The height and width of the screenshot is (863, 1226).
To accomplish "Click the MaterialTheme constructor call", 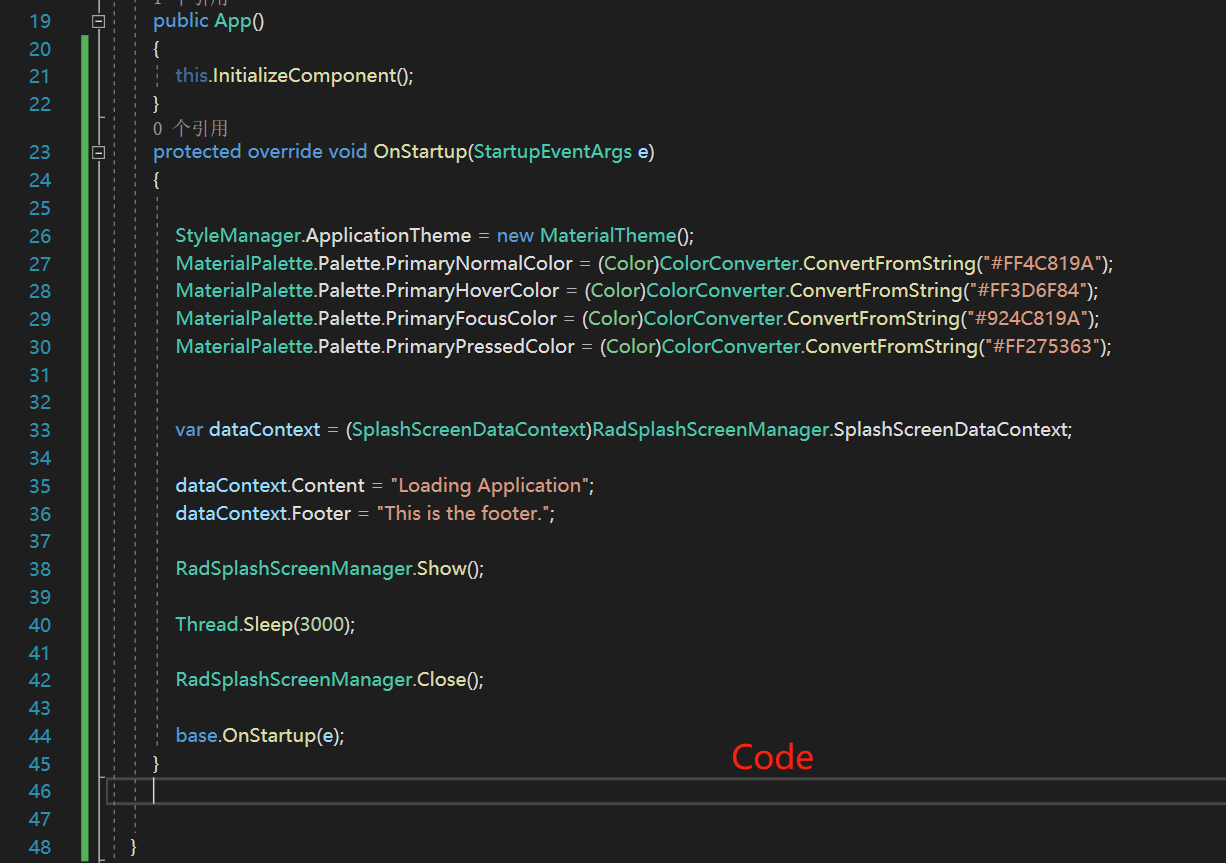I will tap(608, 236).
